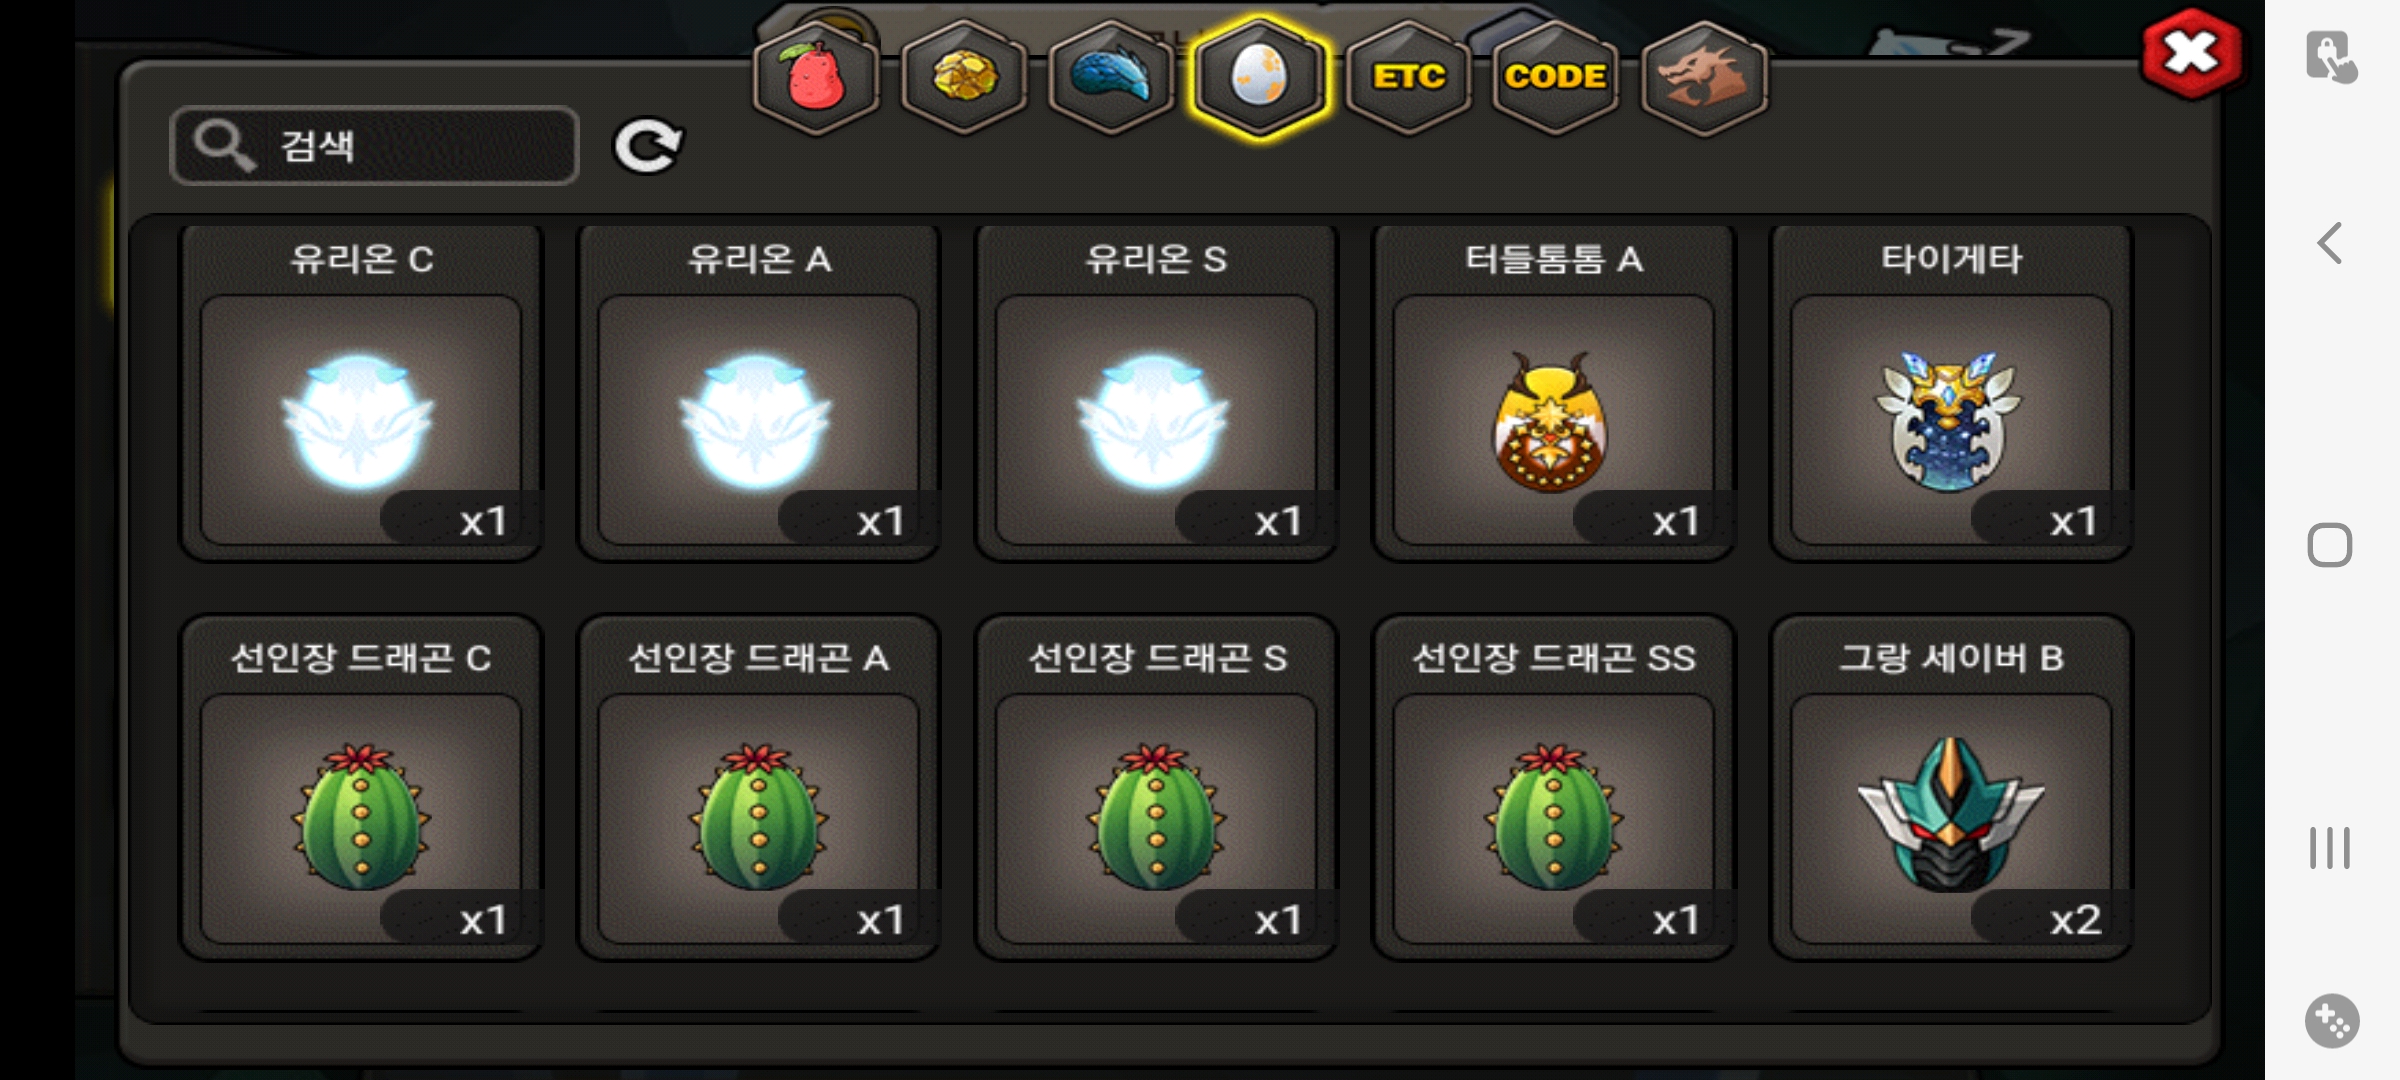Select the 유리온 C egg item
The width and height of the screenshot is (2400, 1080).
coord(361,393)
